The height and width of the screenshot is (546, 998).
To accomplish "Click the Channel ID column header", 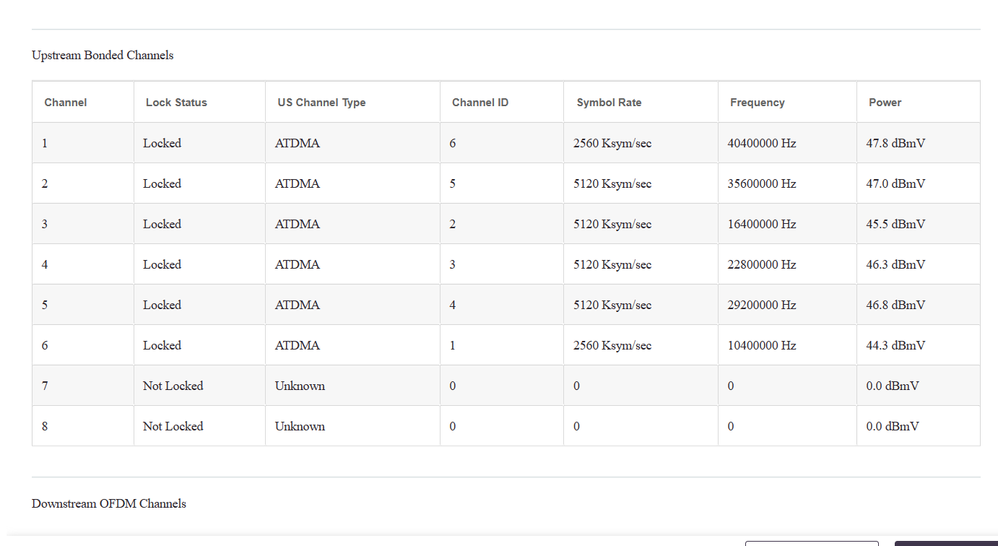I will pos(480,102).
